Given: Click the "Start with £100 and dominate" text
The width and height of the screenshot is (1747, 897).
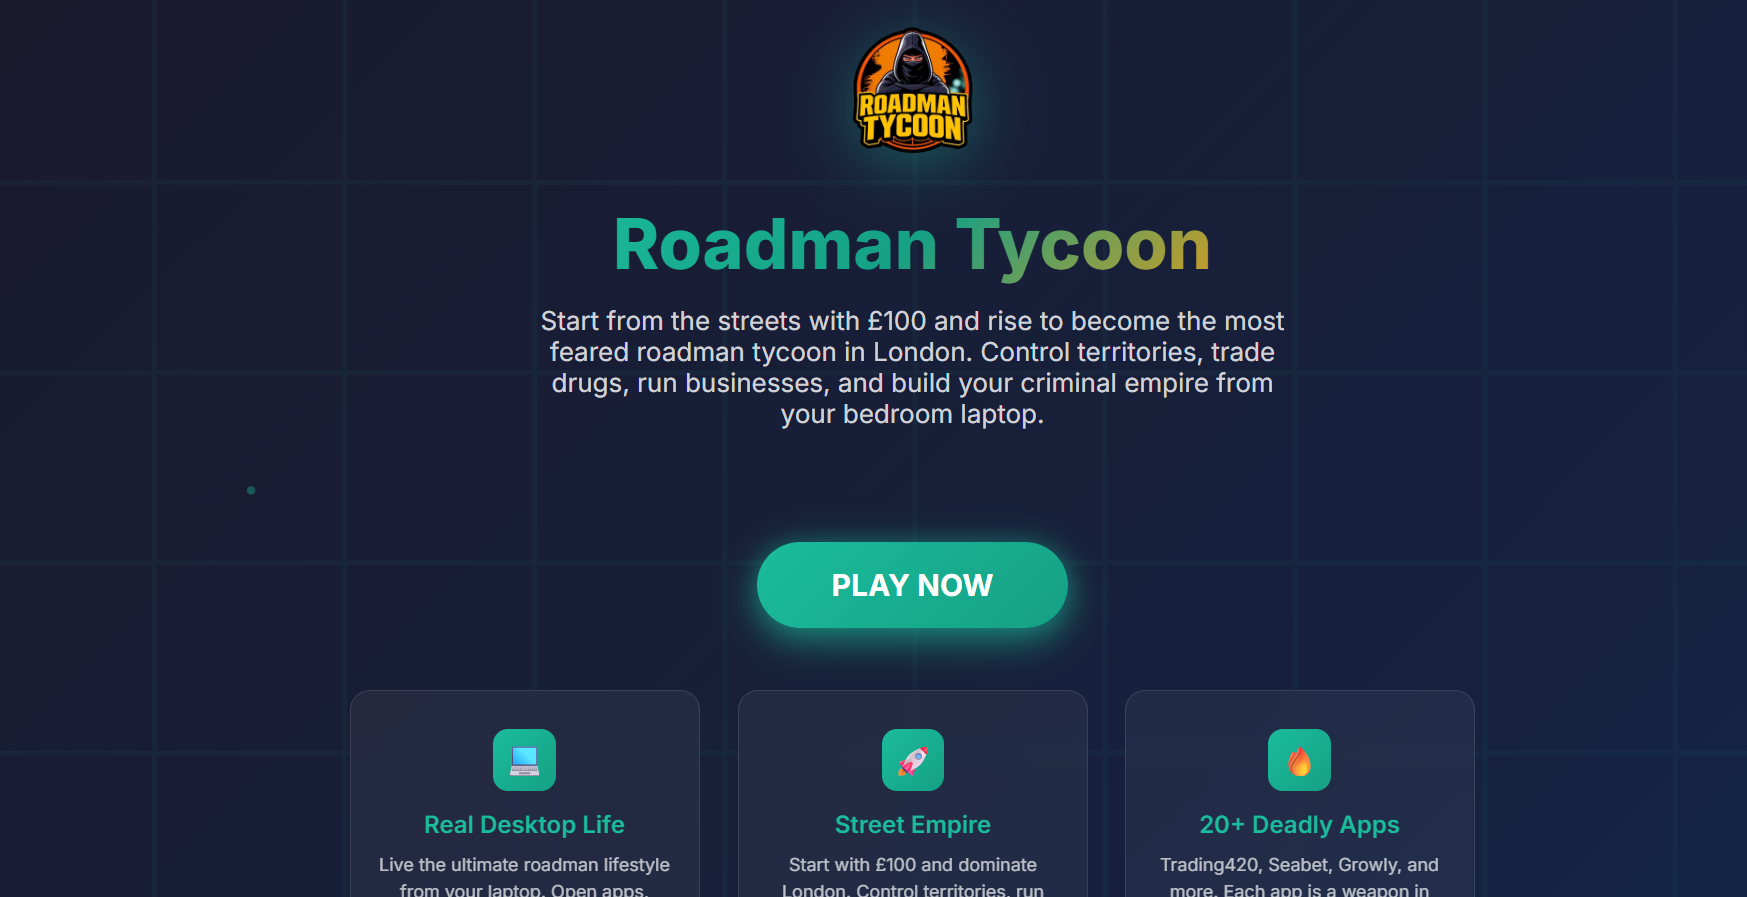Looking at the screenshot, I should (x=912, y=865).
